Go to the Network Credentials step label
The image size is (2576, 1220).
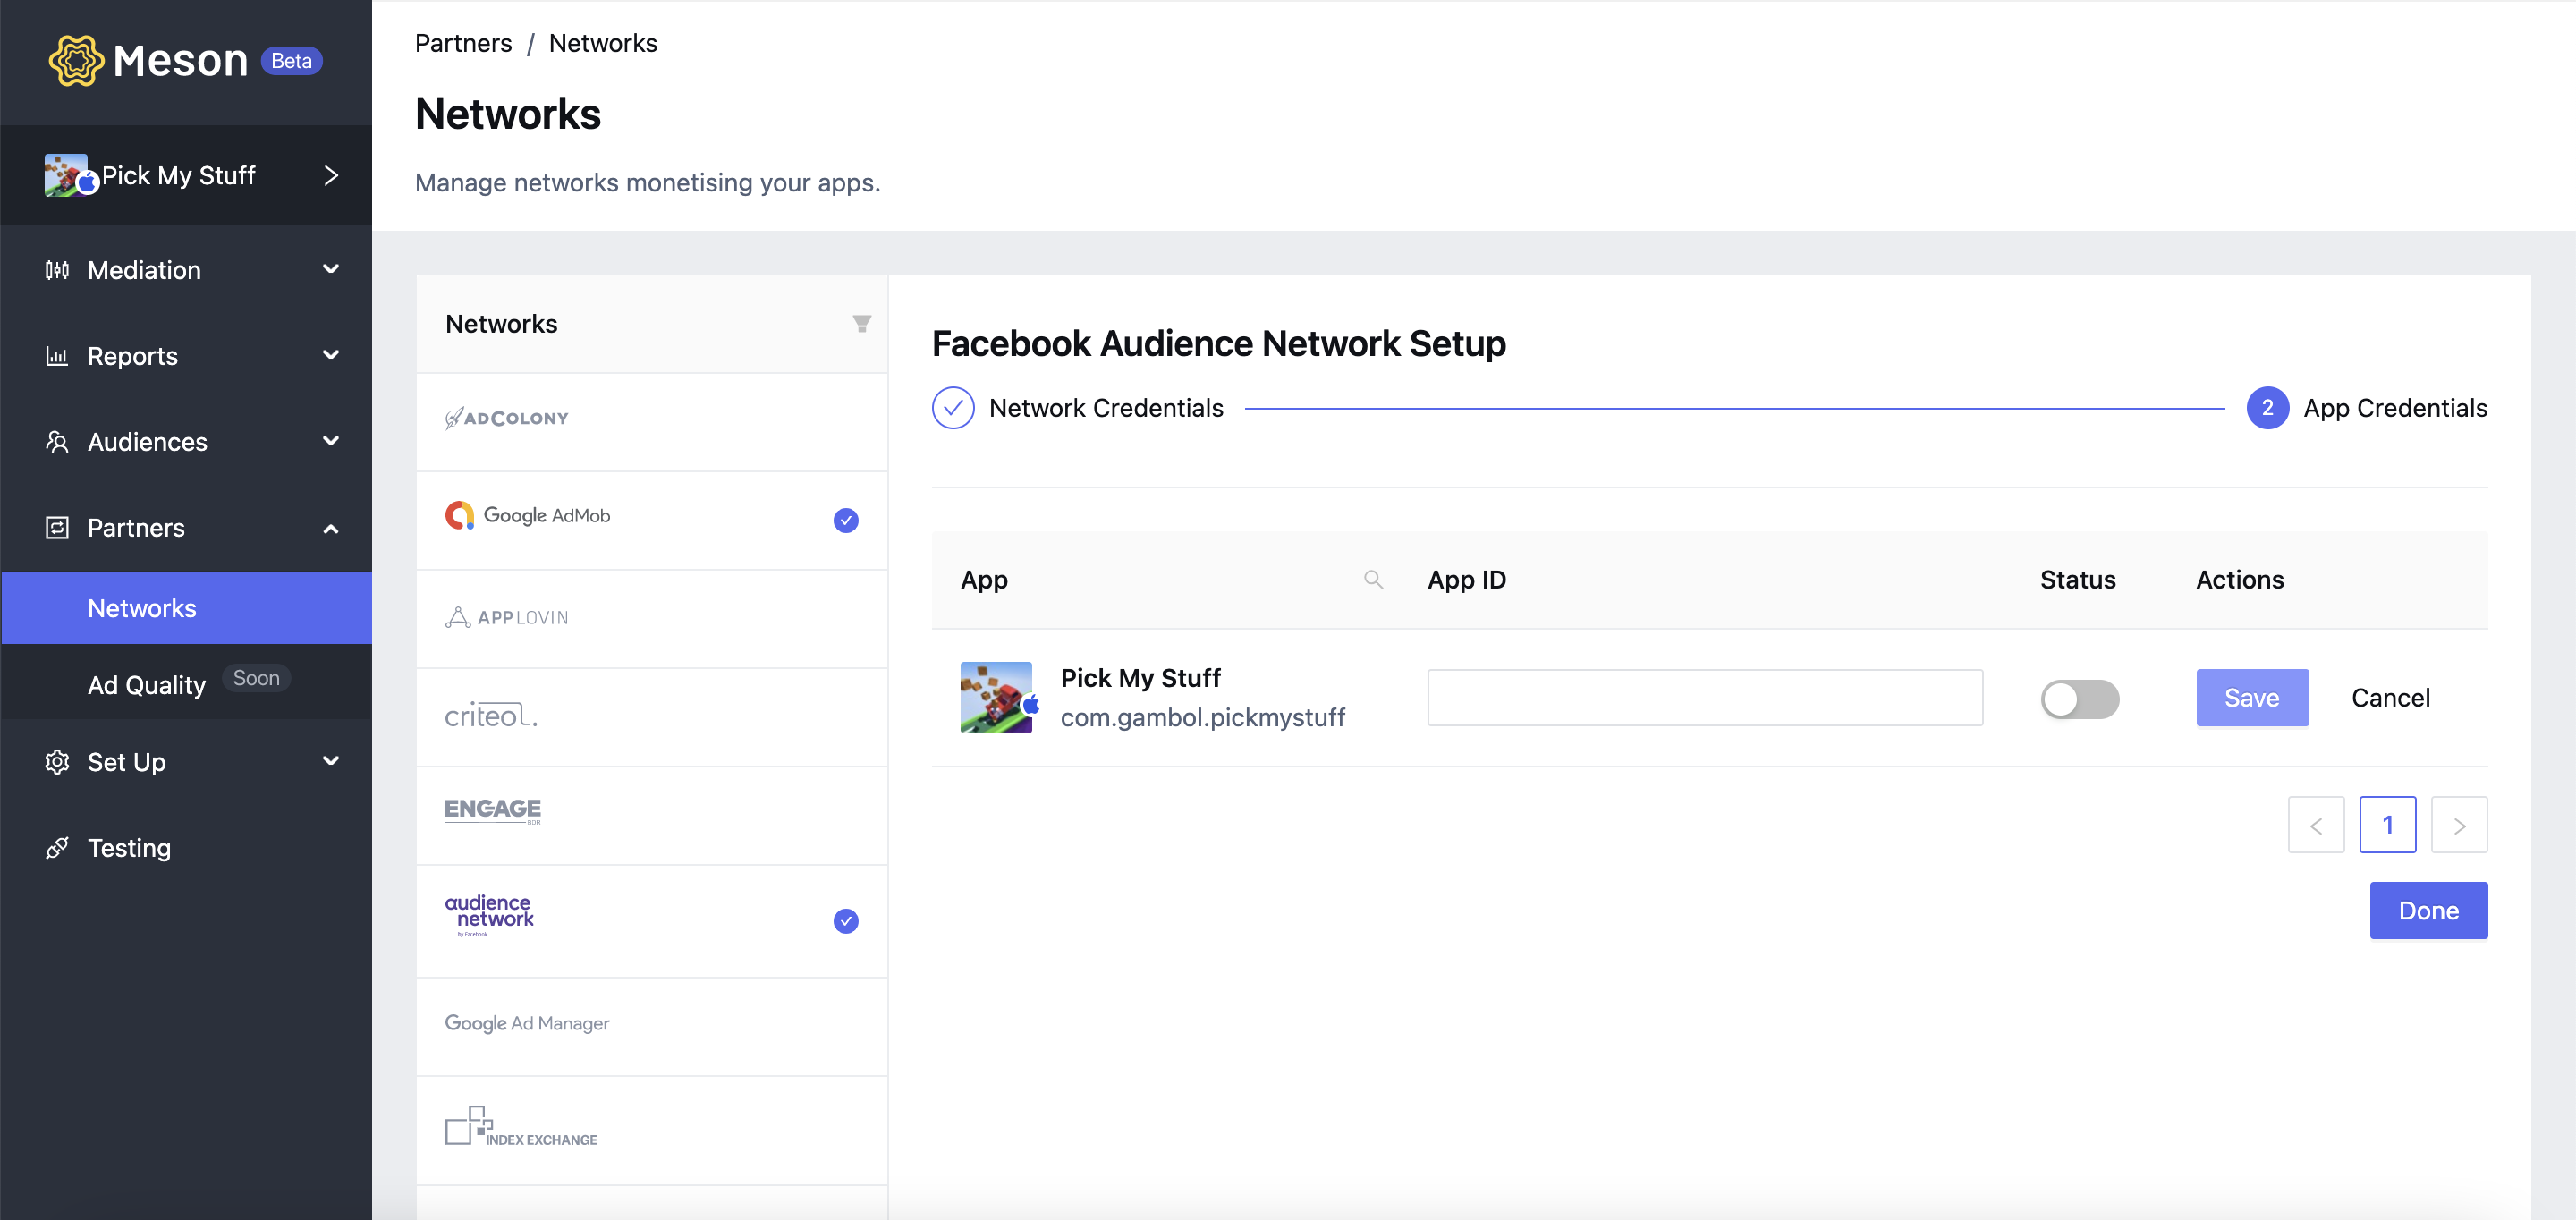[1106, 408]
